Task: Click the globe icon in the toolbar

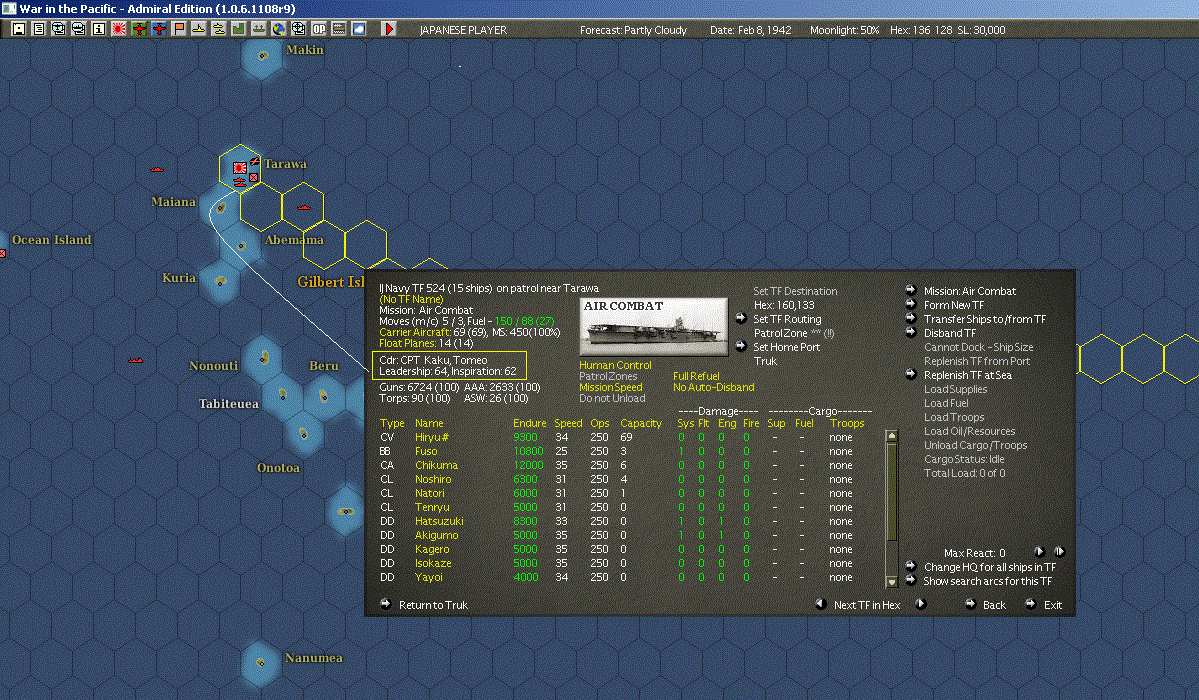Action: tap(277, 29)
